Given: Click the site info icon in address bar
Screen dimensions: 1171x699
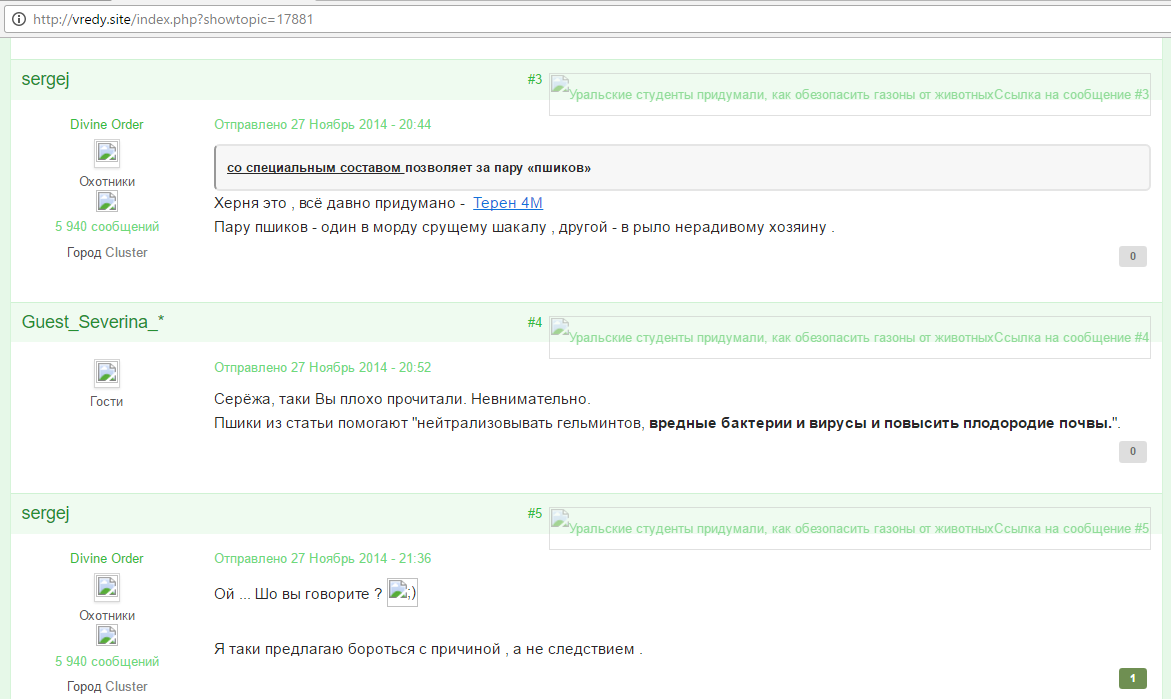Looking at the screenshot, I should point(18,19).
